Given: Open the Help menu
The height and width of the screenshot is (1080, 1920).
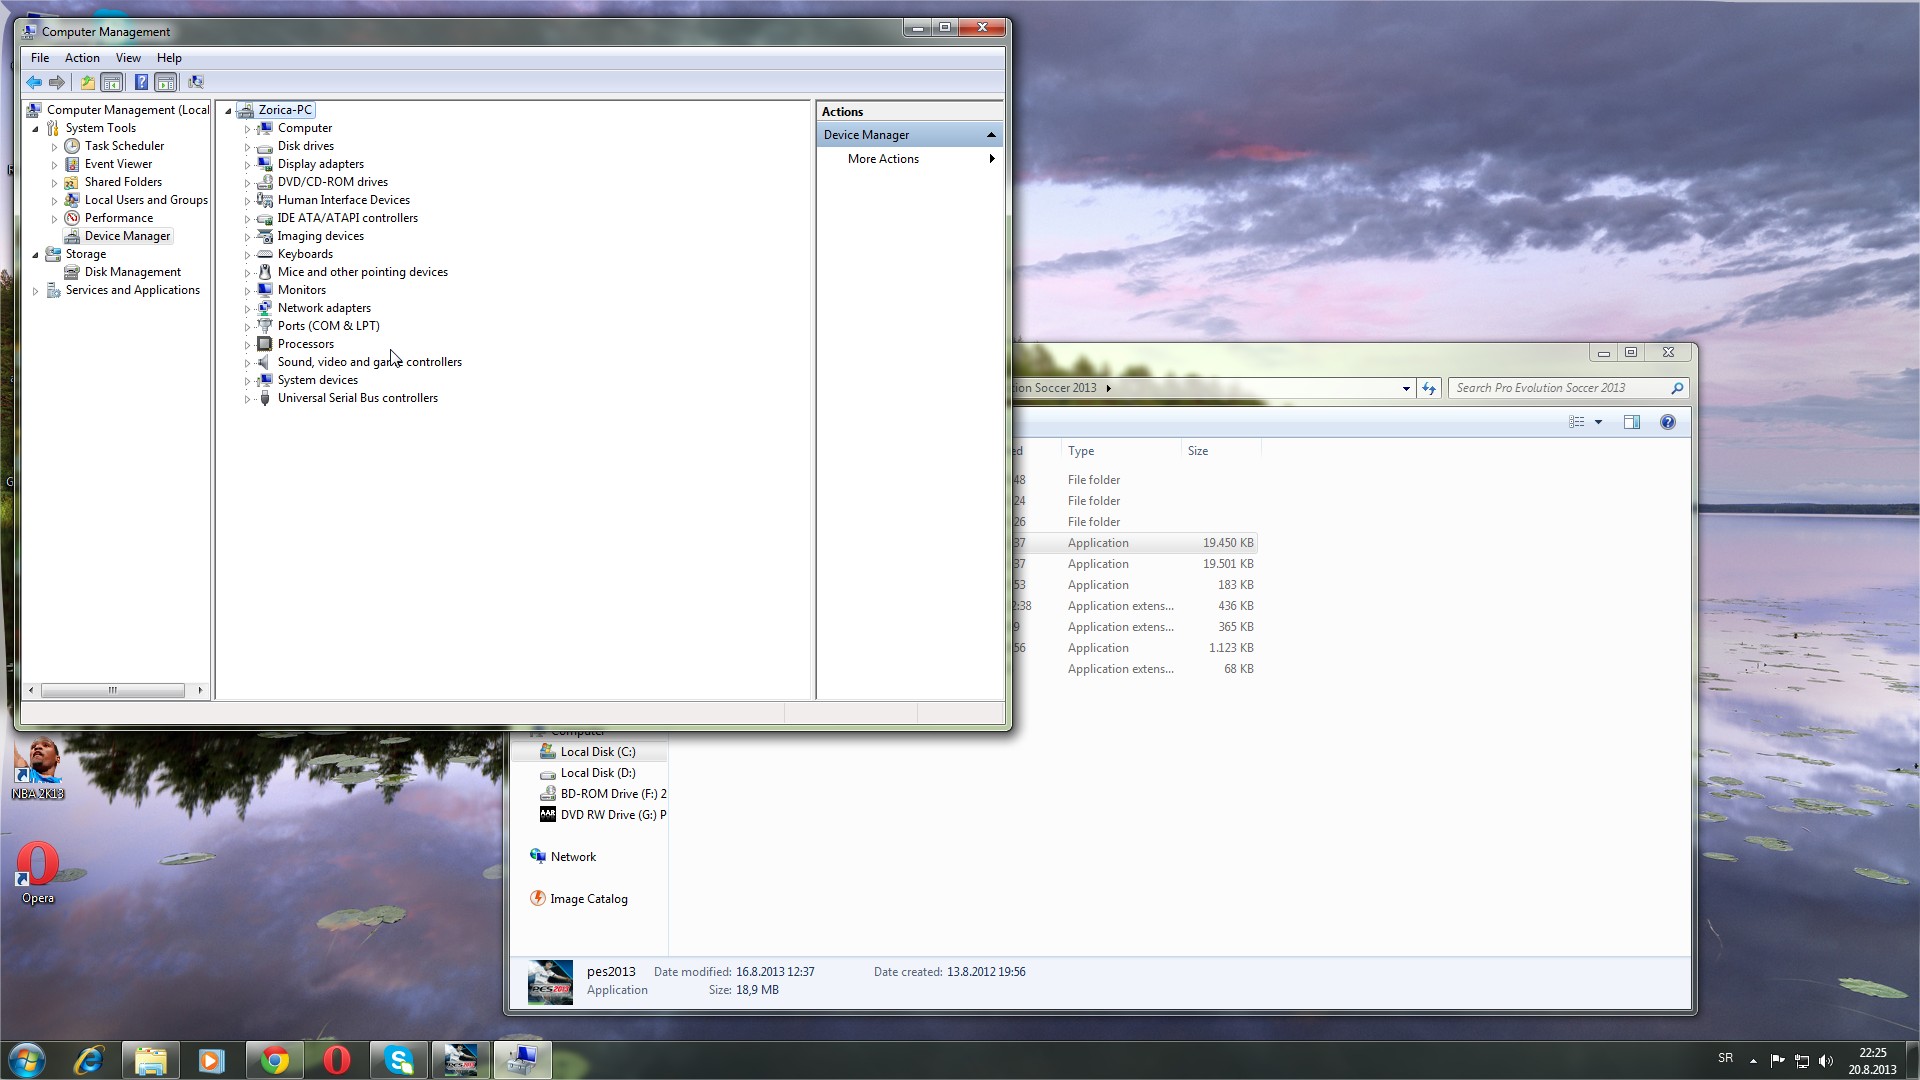Looking at the screenshot, I should coord(169,58).
